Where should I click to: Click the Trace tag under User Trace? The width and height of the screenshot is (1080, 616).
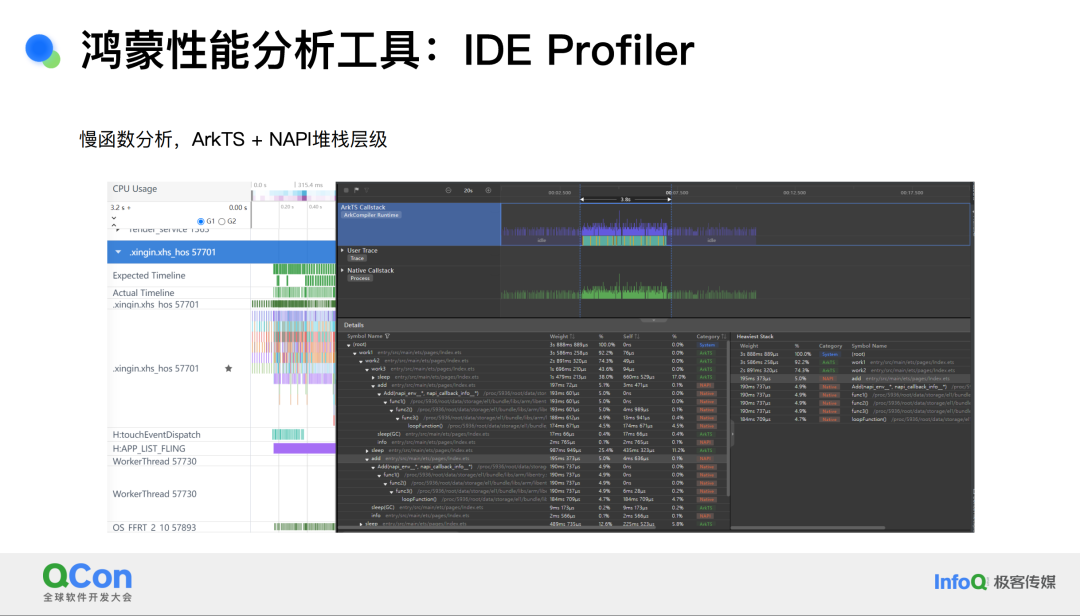click(357, 258)
